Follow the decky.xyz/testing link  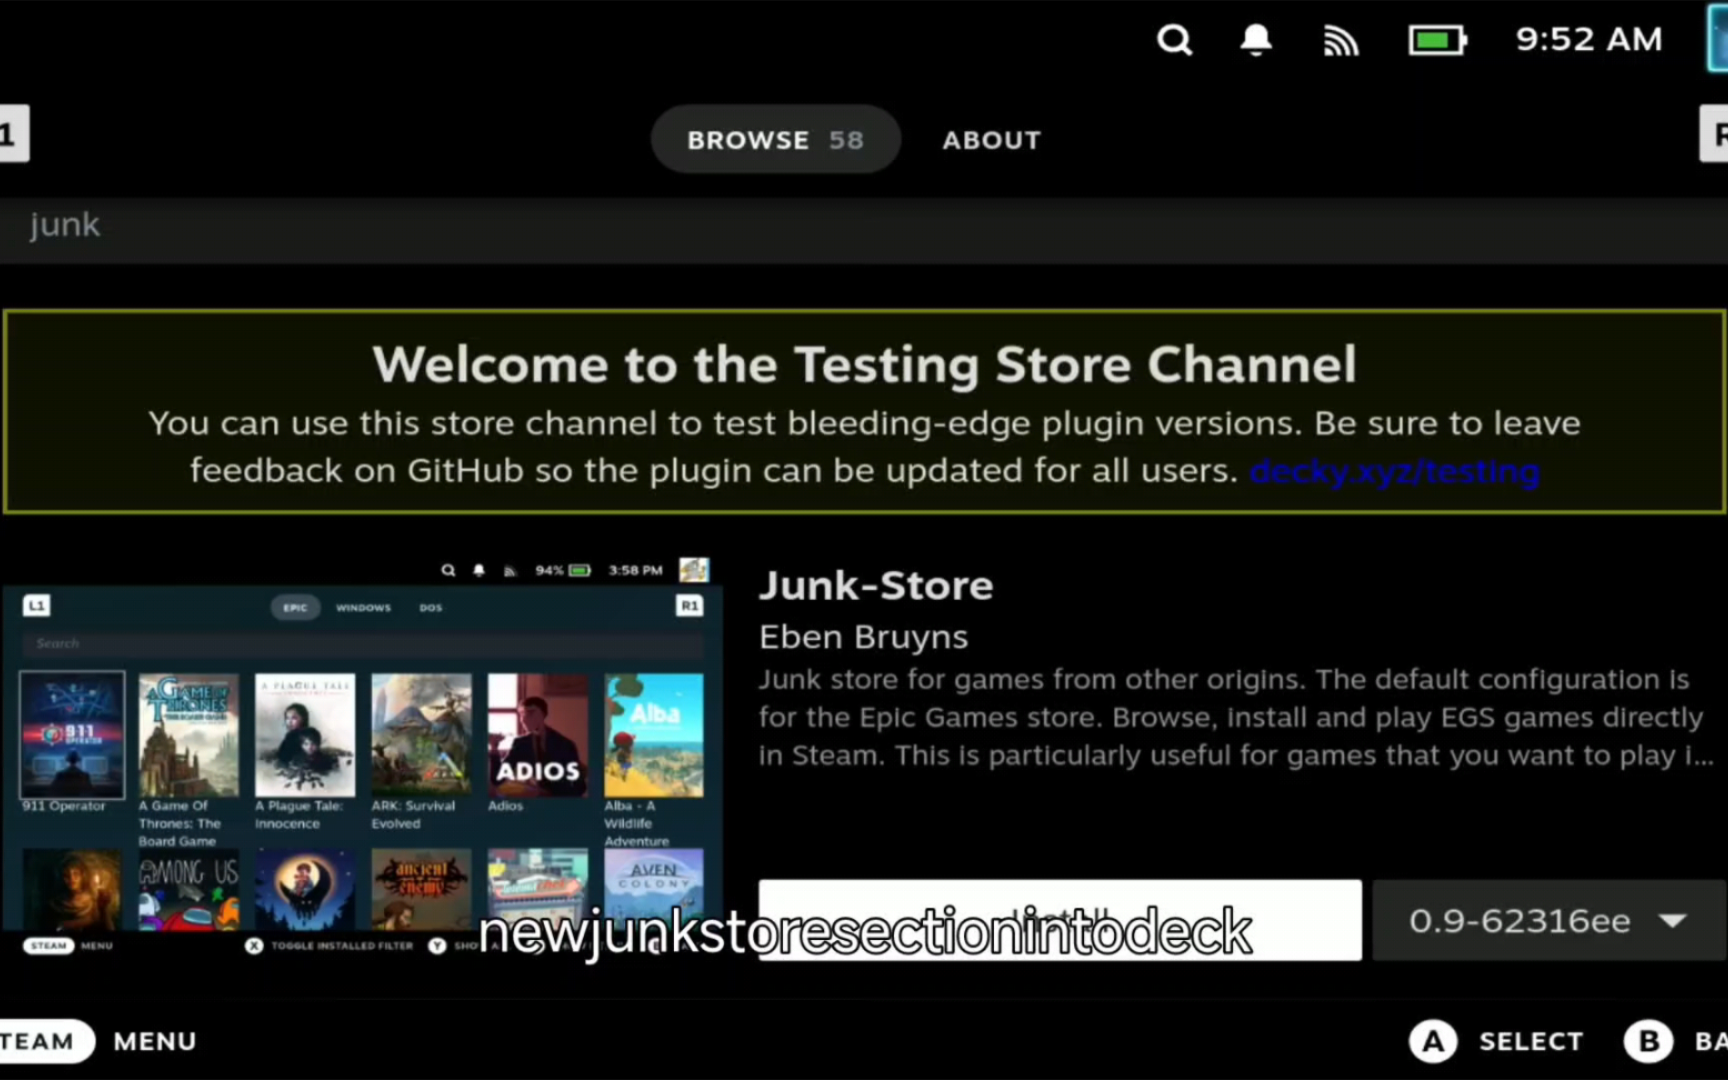click(1394, 470)
